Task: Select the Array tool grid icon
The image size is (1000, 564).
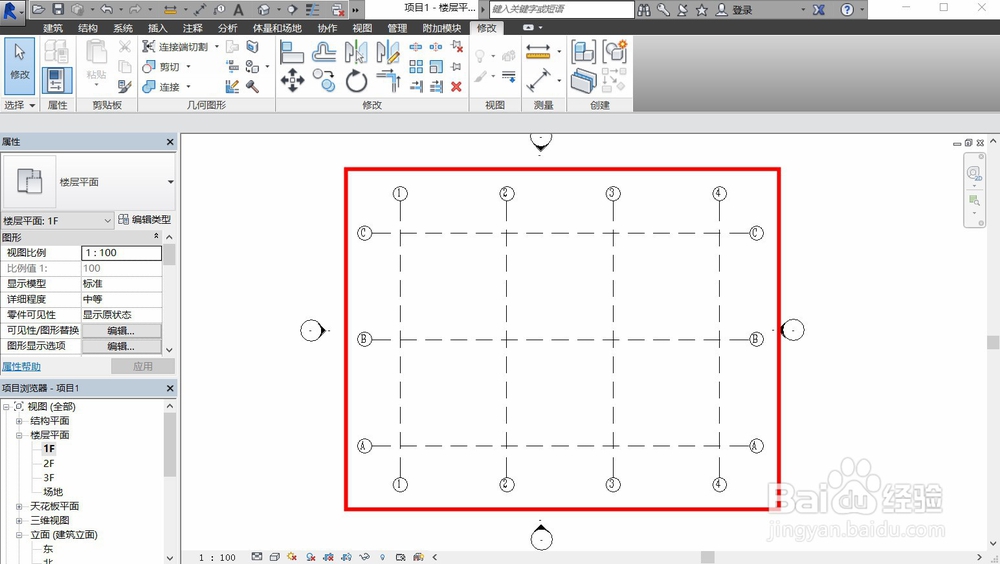Action: point(416,66)
